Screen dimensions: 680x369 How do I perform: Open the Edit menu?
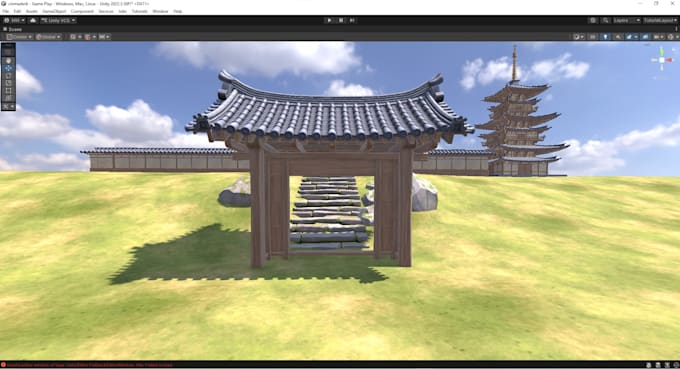[17, 11]
